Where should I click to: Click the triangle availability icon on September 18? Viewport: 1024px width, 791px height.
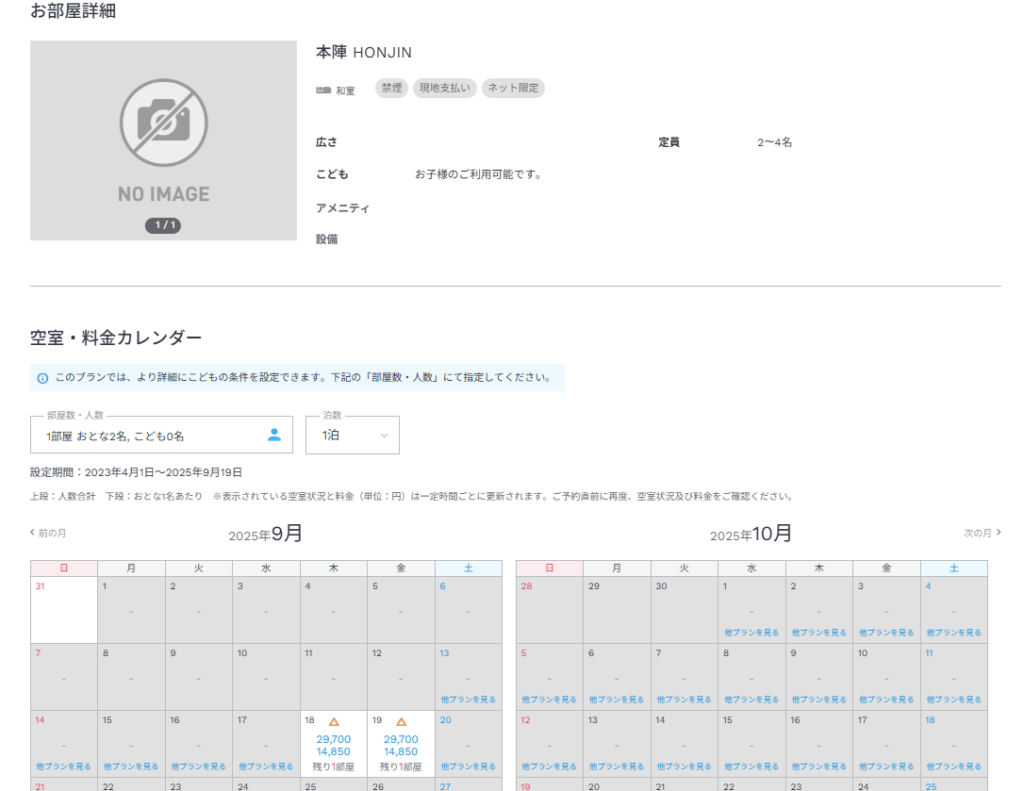[x=334, y=721]
